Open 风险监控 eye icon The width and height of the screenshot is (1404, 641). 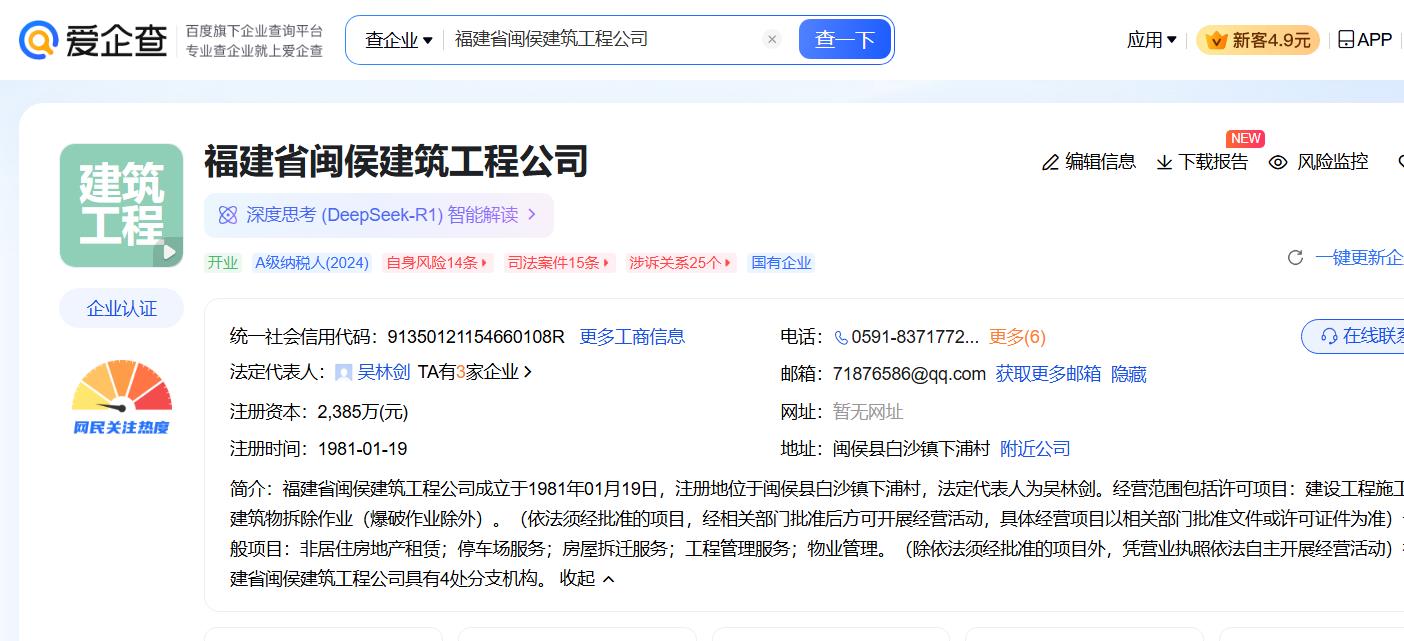(1278, 162)
